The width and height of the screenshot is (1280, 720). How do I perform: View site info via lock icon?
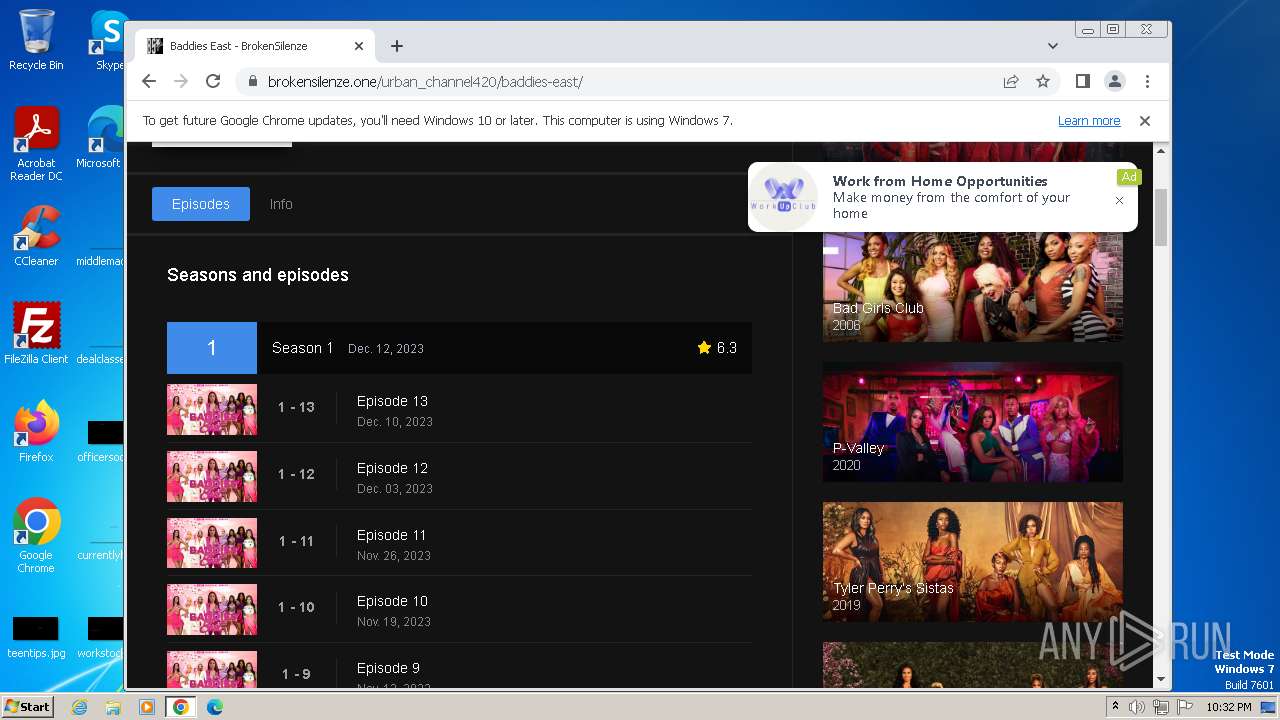point(253,81)
